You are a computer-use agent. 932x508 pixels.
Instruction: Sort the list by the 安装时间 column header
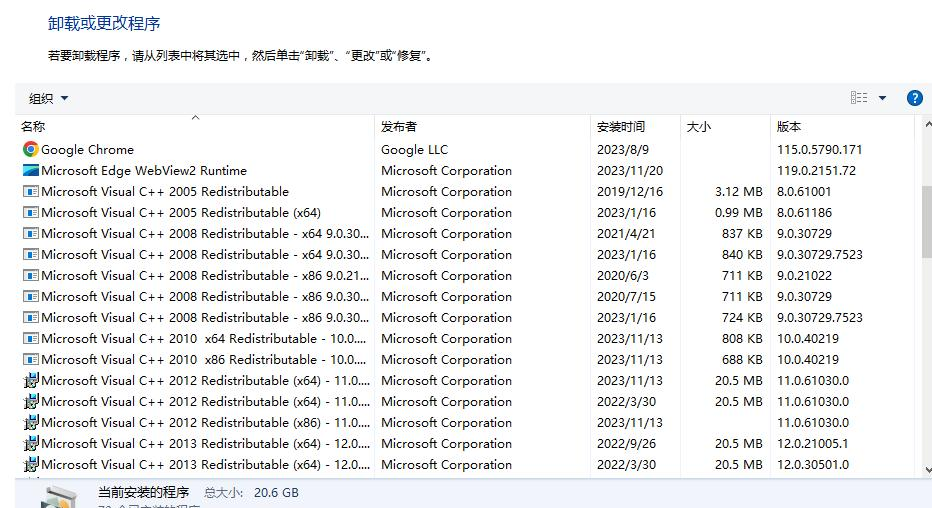(635, 126)
